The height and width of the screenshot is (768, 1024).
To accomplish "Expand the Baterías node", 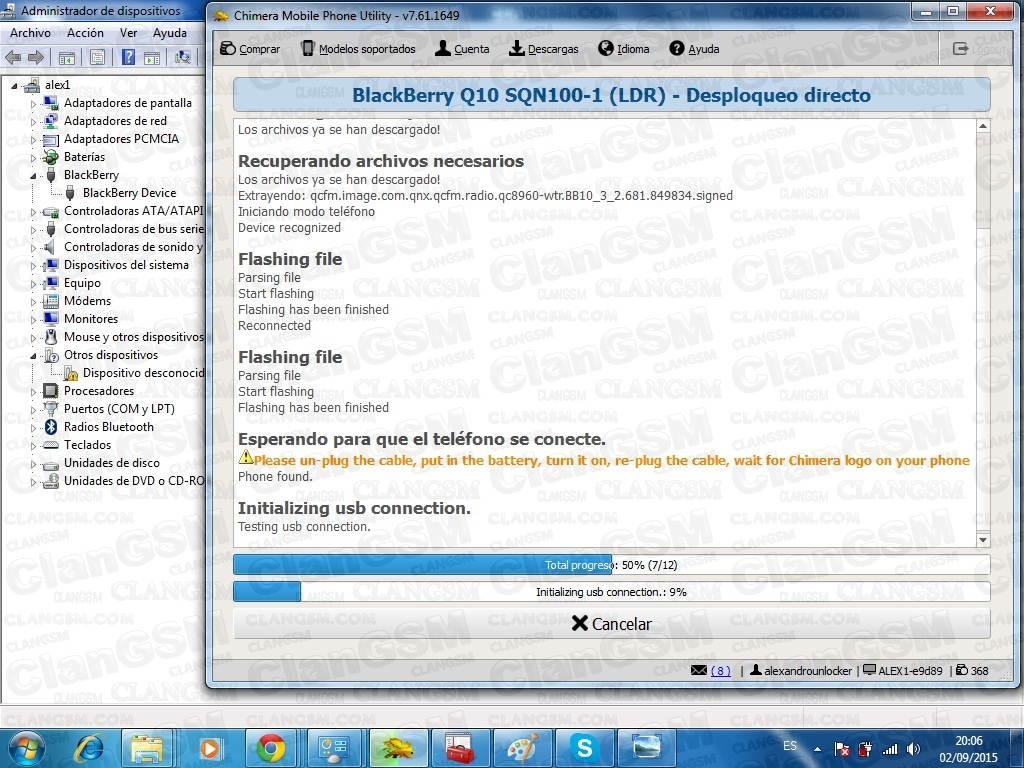I will [33, 157].
